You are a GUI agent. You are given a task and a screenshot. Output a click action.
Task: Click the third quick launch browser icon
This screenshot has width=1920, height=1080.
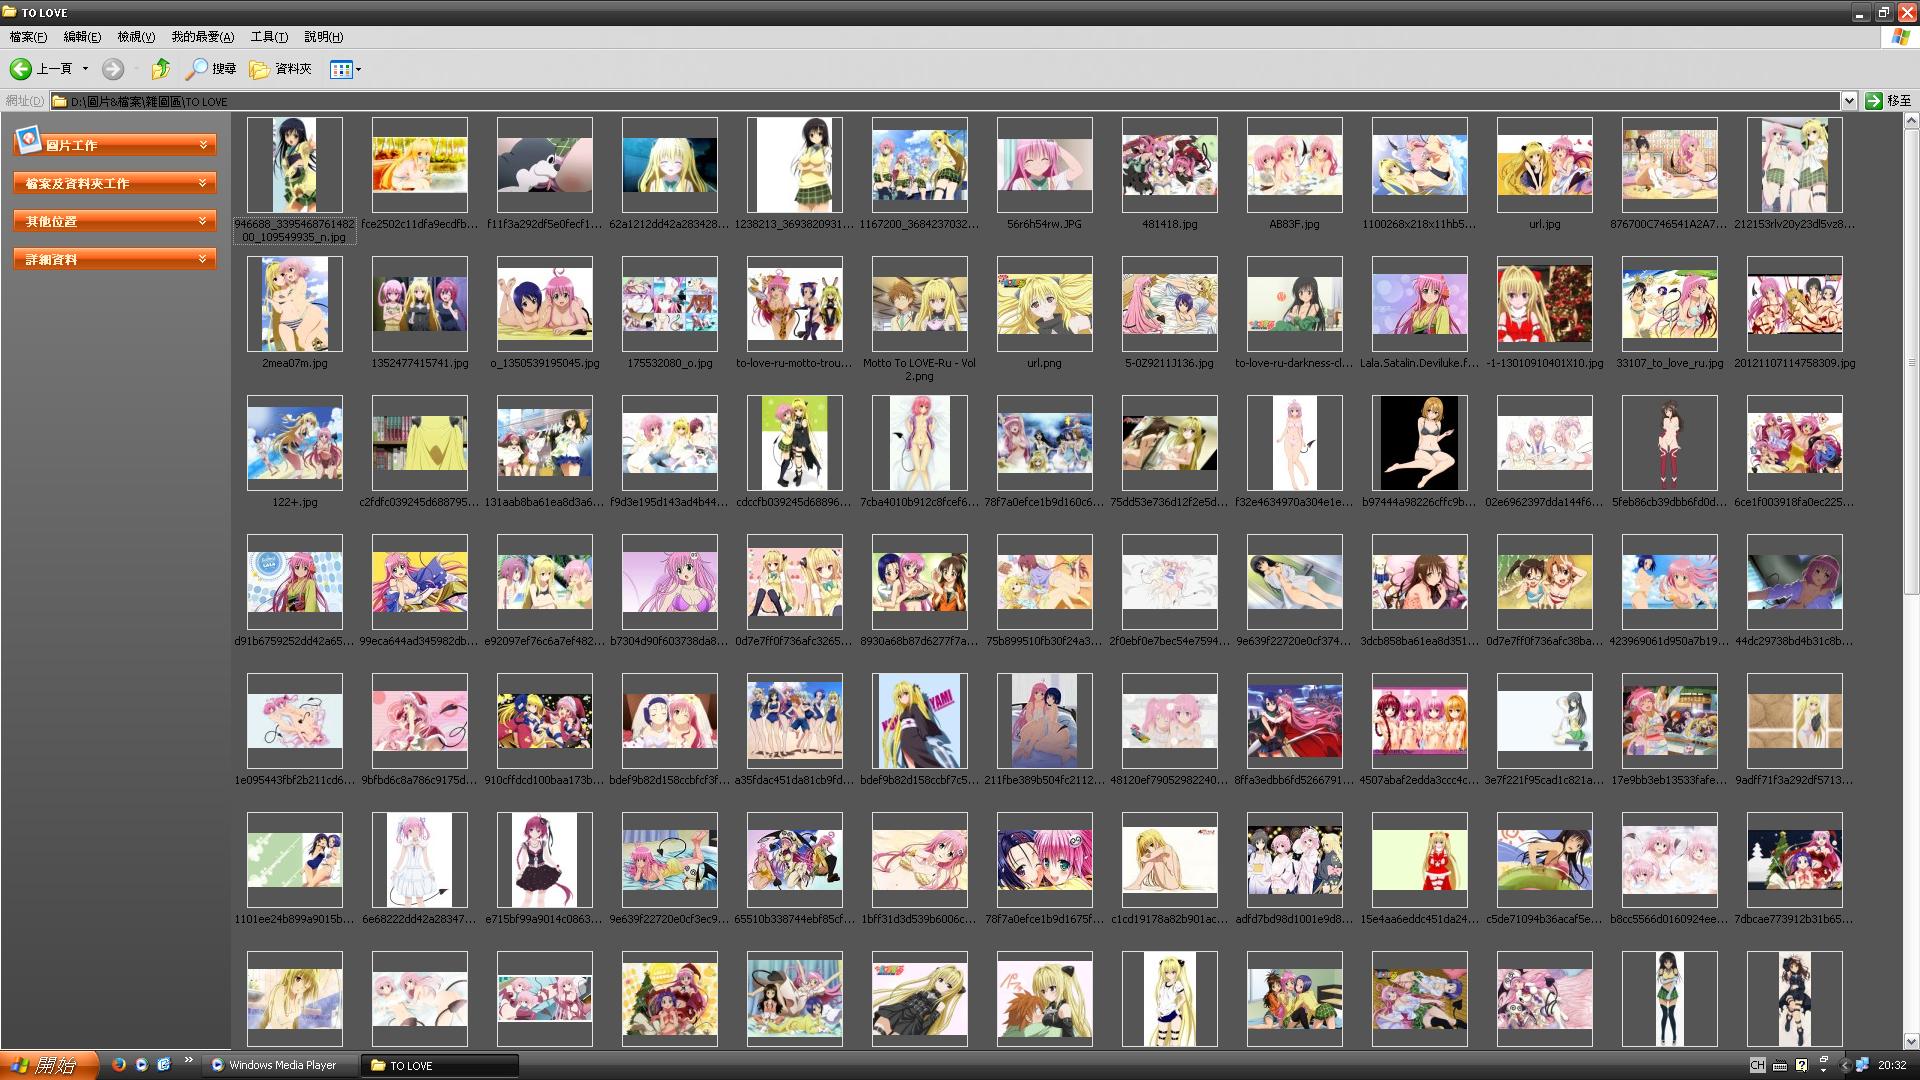click(x=164, y=1065)
